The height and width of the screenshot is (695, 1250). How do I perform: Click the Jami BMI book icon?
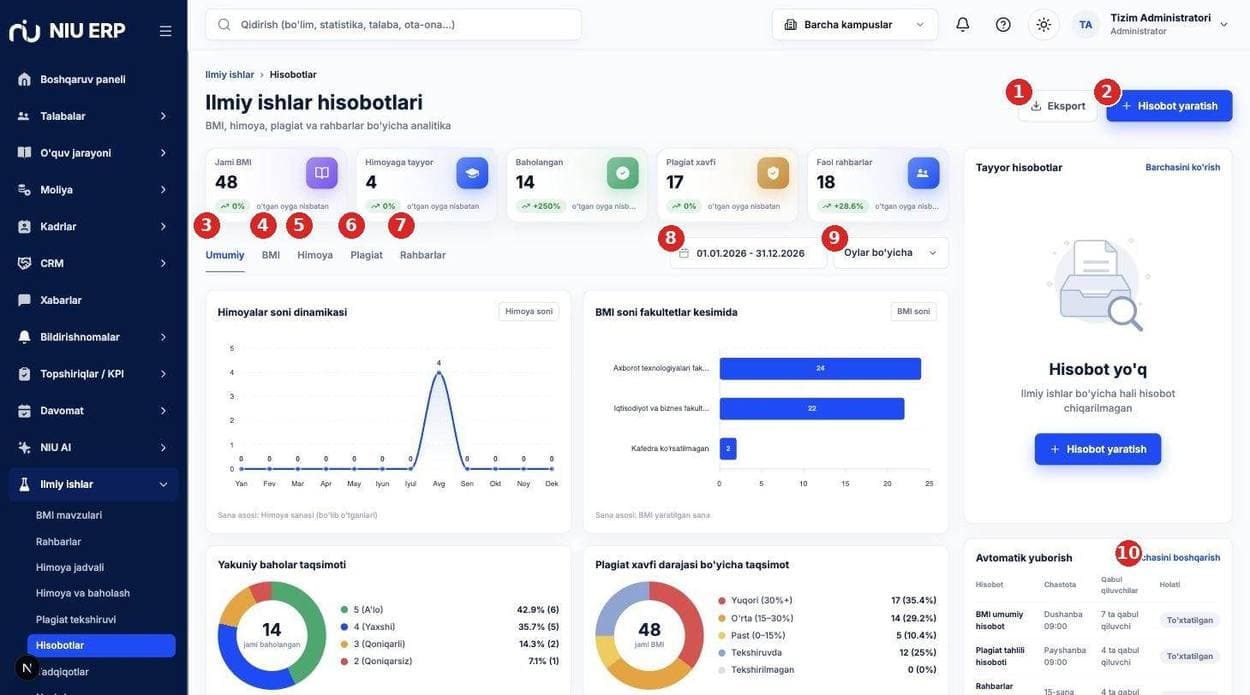pyautogui.click(x=322, y=173)
